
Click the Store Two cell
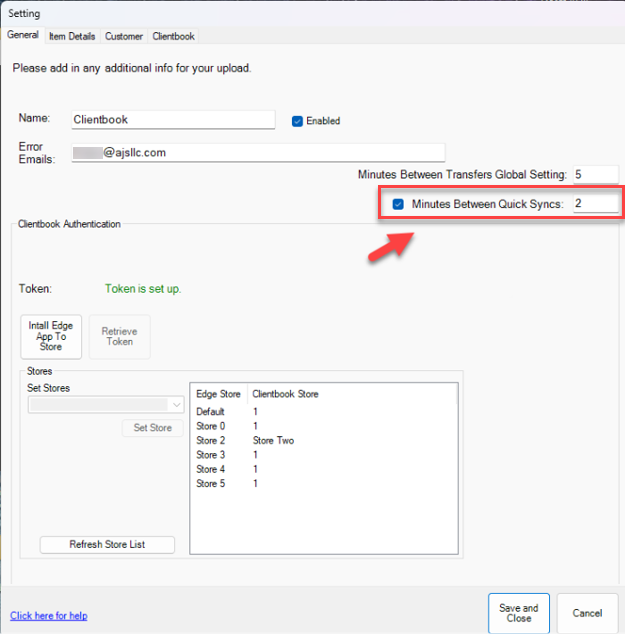pyautogui.click(x=273, y=440)
